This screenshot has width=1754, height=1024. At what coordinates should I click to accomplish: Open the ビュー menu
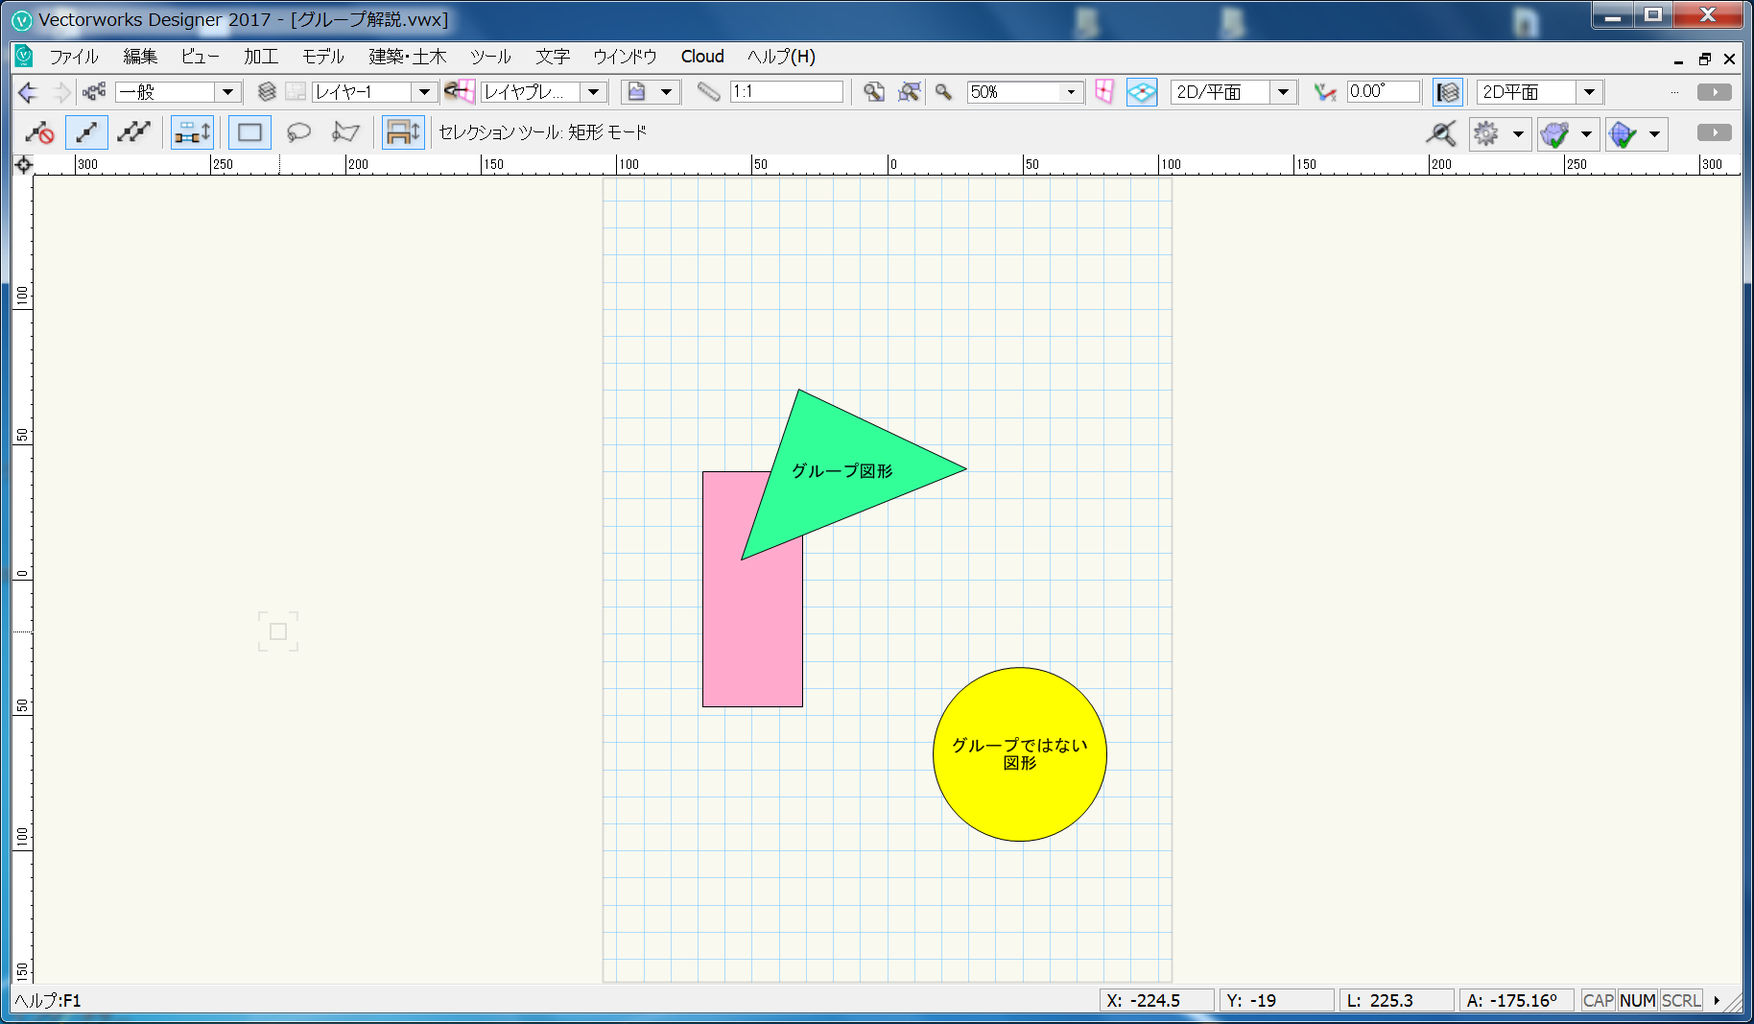[200, 57]
